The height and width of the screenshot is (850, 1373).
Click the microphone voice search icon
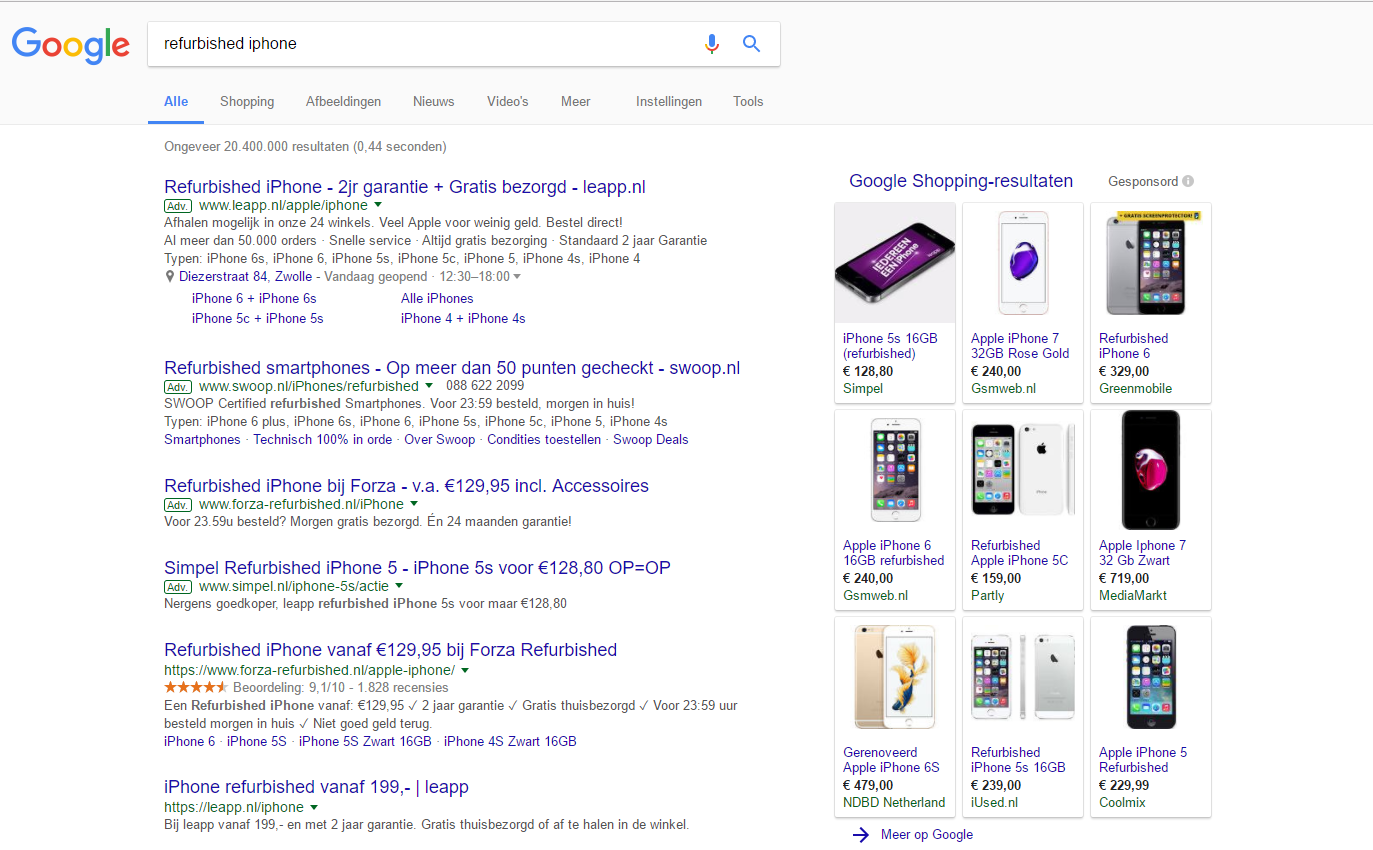711,44
